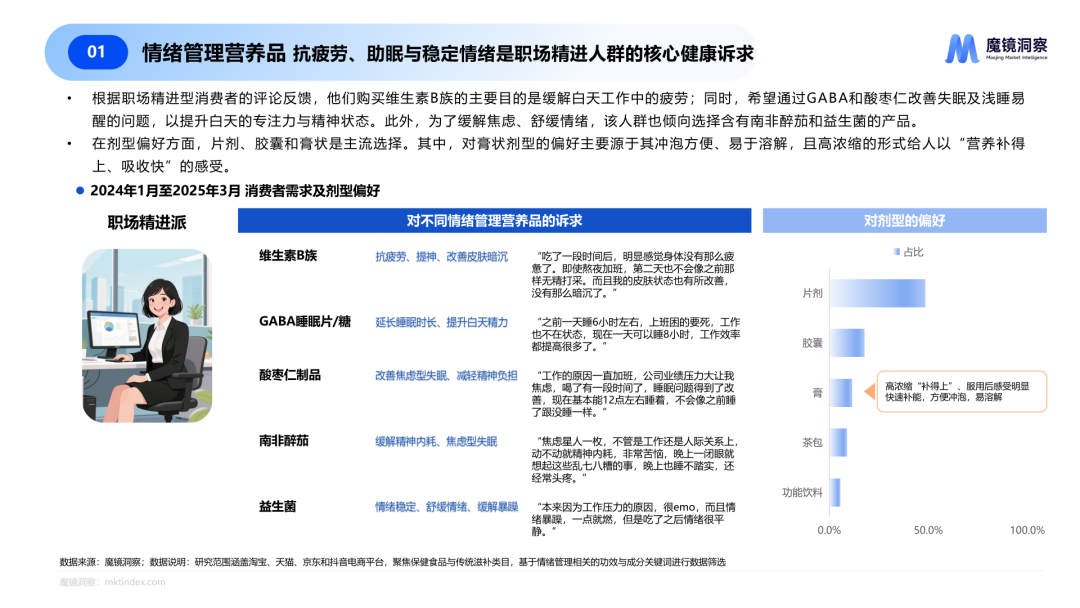1080x608 pixels.
Task: Click the 魔镜洞察 brand name text
Action: [x=1017, y=44]
